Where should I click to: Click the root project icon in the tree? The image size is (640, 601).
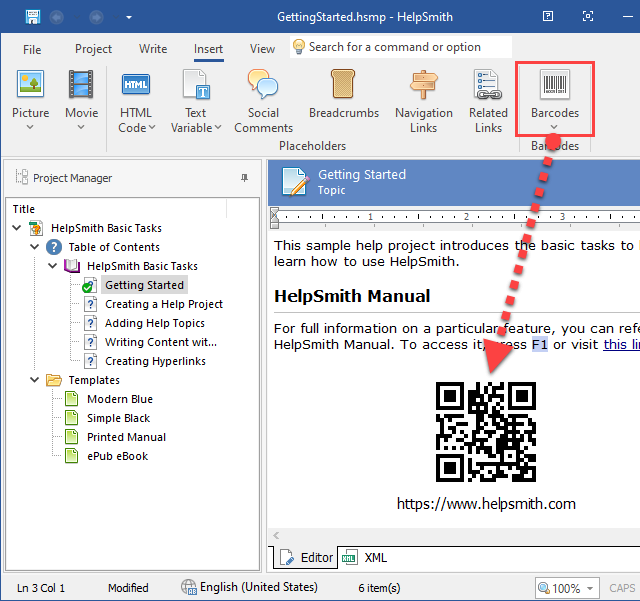36,228
